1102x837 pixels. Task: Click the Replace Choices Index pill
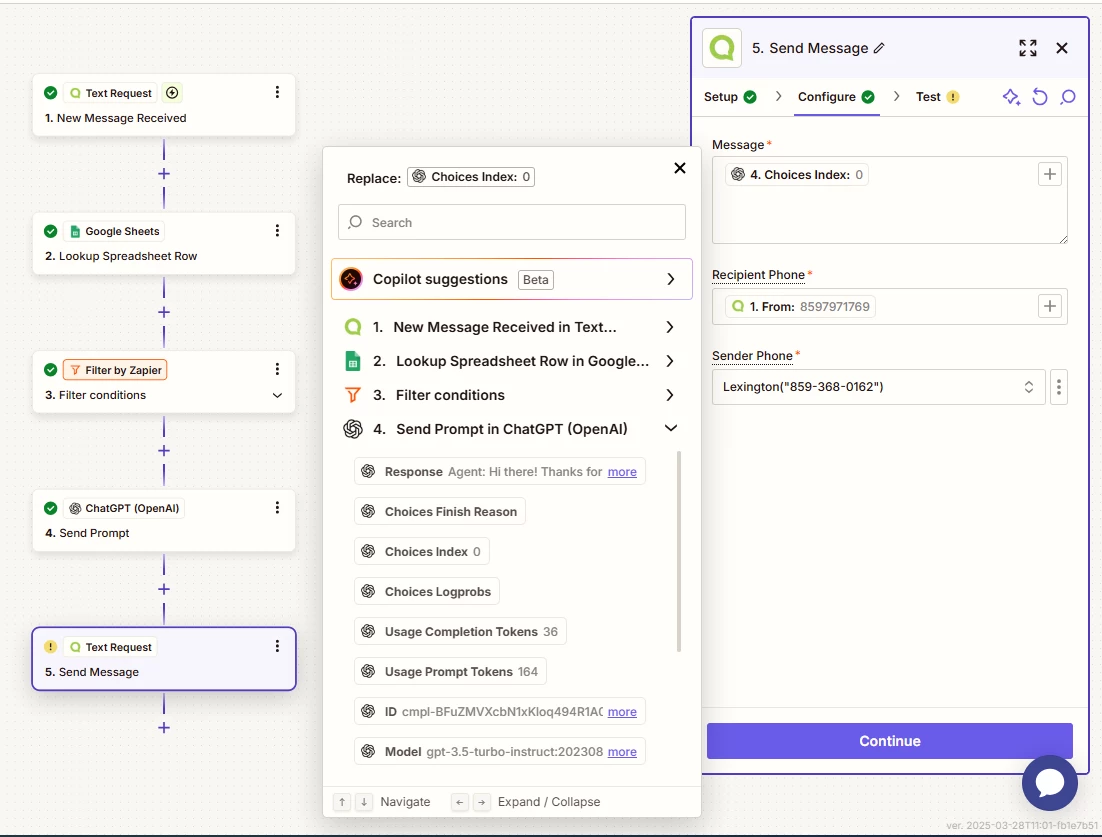coord(471,176)
